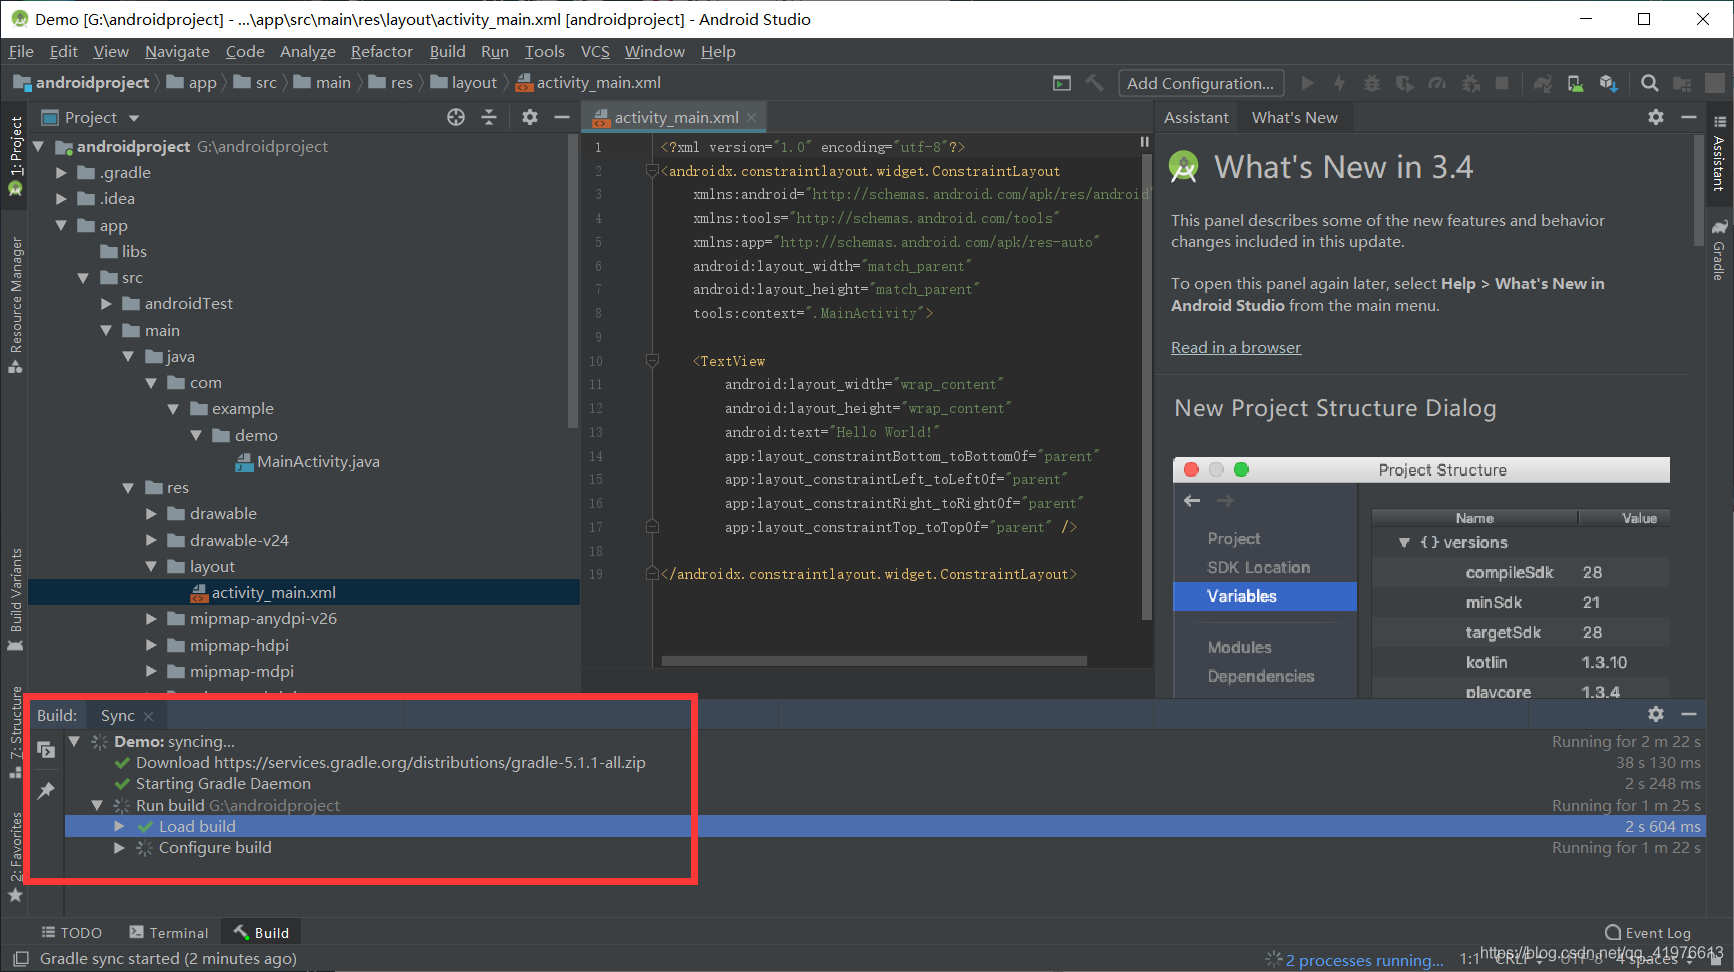Expand the mipmap-hdpi folder
This screenshot has height=972, width=1734.
click(151, 645)
